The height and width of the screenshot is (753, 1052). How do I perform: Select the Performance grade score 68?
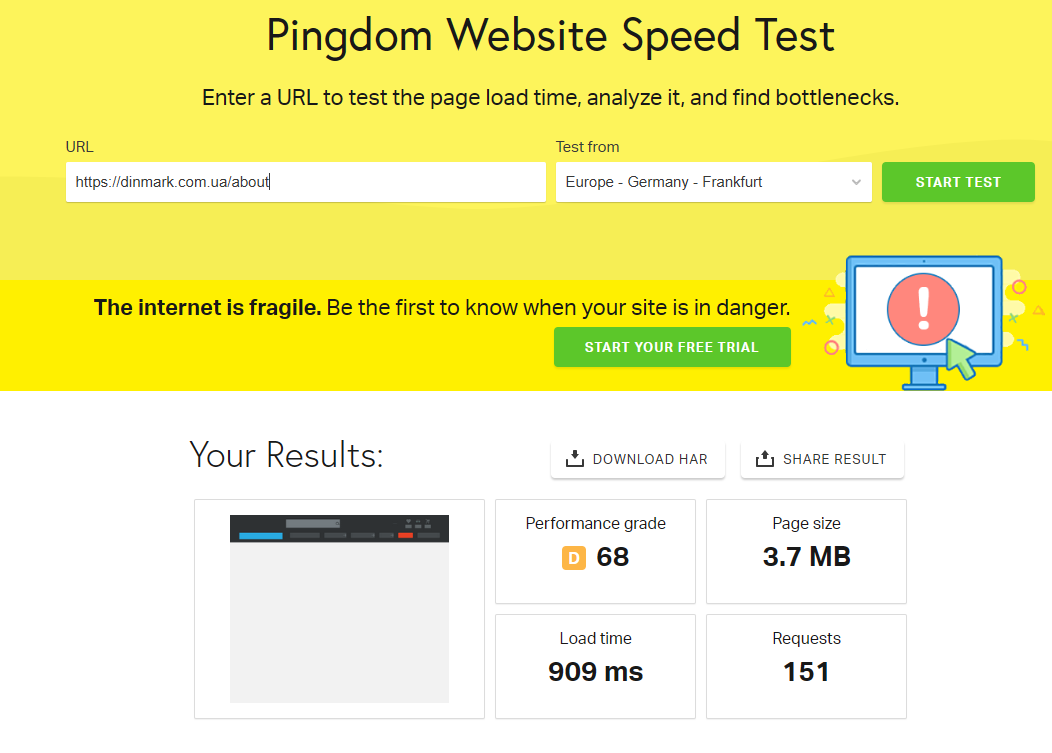point(613,557)
